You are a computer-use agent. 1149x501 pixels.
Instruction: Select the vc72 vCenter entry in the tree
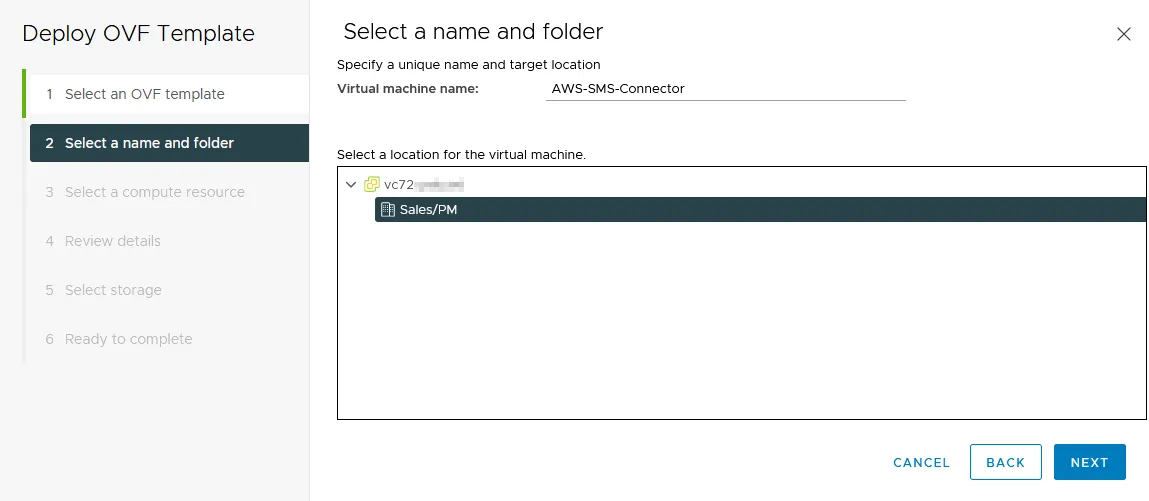pos(424,185)
